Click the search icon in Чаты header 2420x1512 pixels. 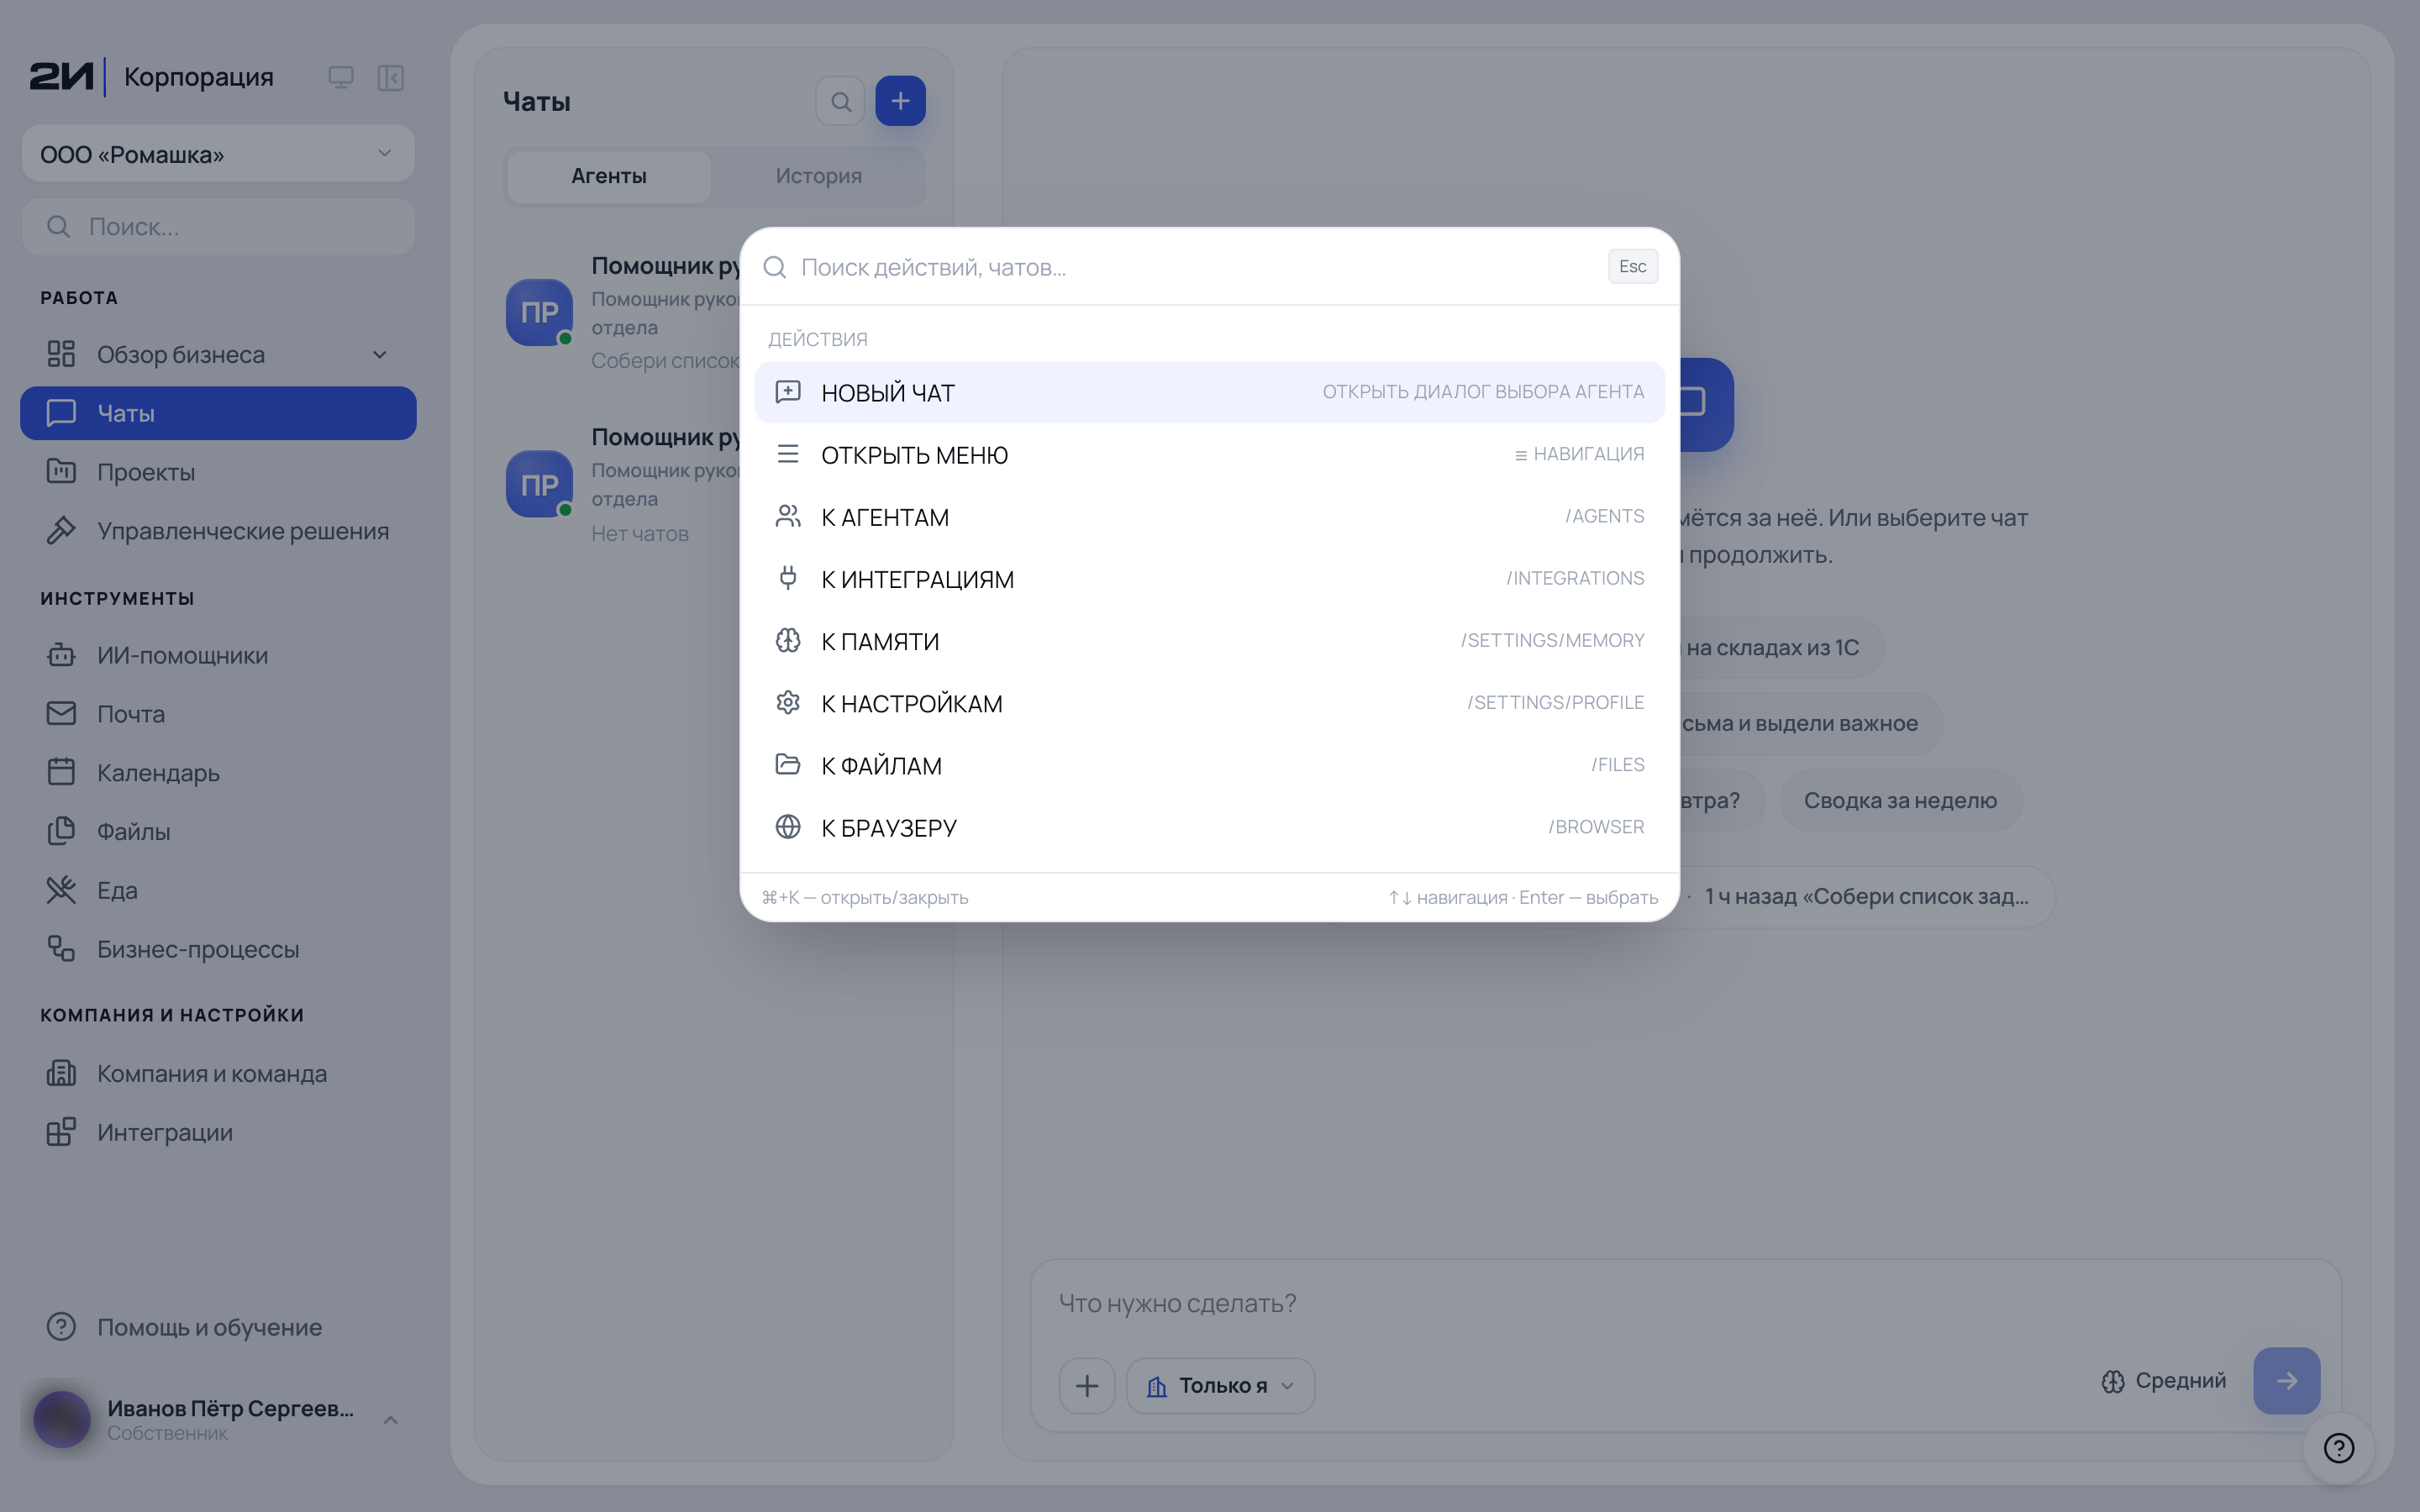[840, 101]
